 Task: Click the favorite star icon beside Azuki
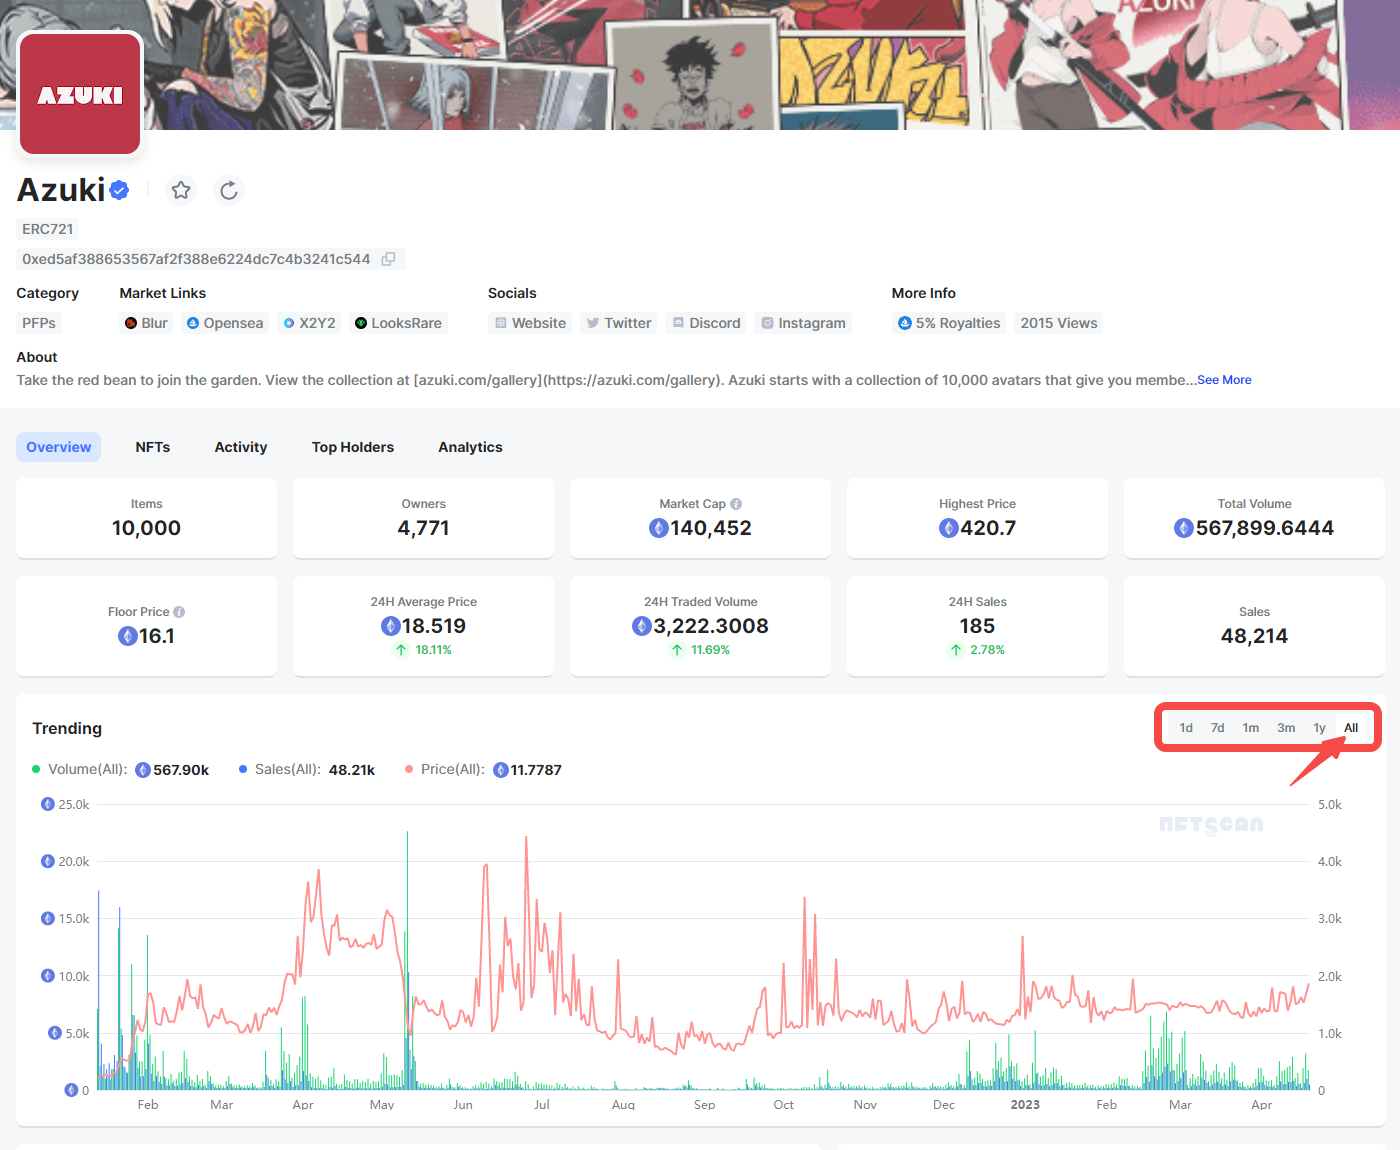click(x=181, y=190)
